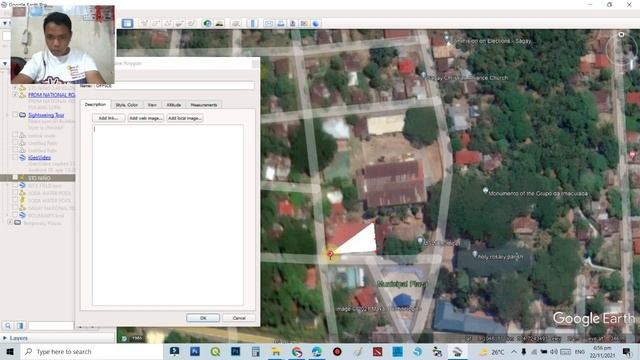Switch to the Altitude tab
The image size is (640, 360).
tap(173, 105)
